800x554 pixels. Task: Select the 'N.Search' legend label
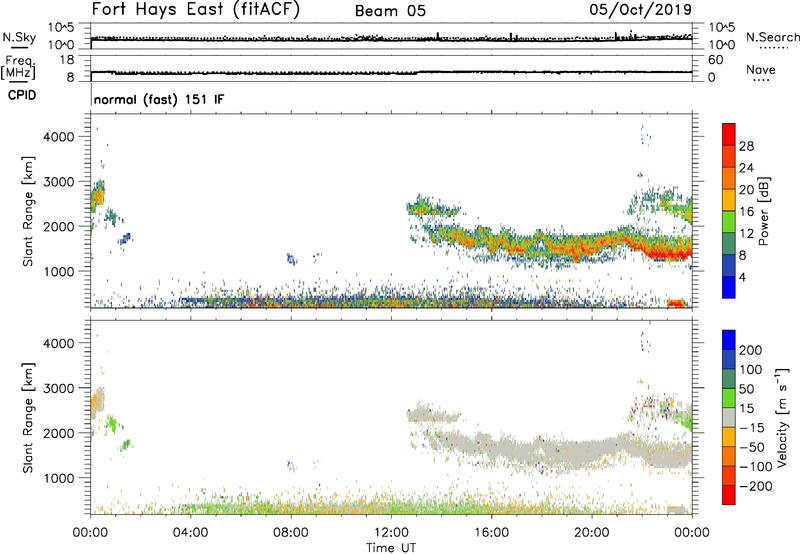pos(773,37)
